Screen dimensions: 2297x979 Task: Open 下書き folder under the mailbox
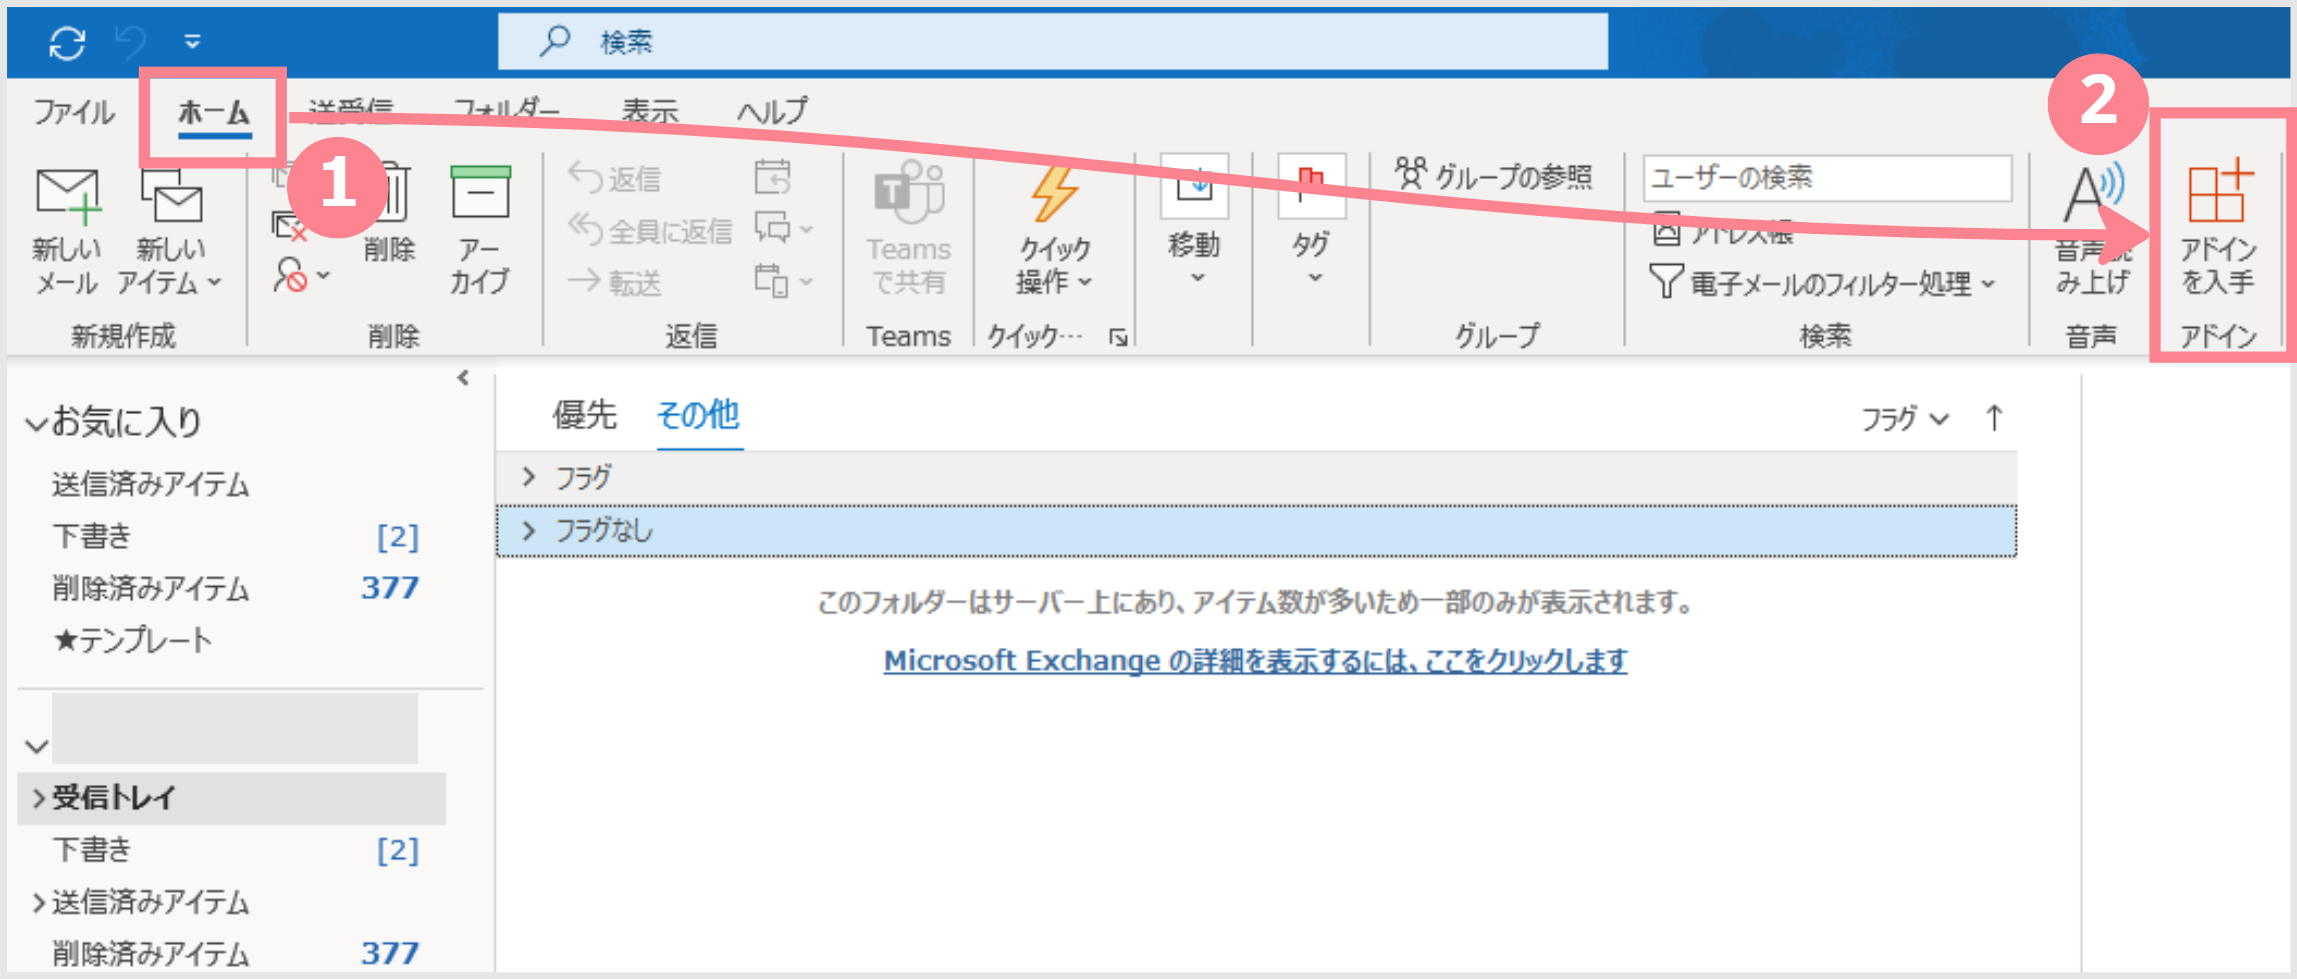91,850
